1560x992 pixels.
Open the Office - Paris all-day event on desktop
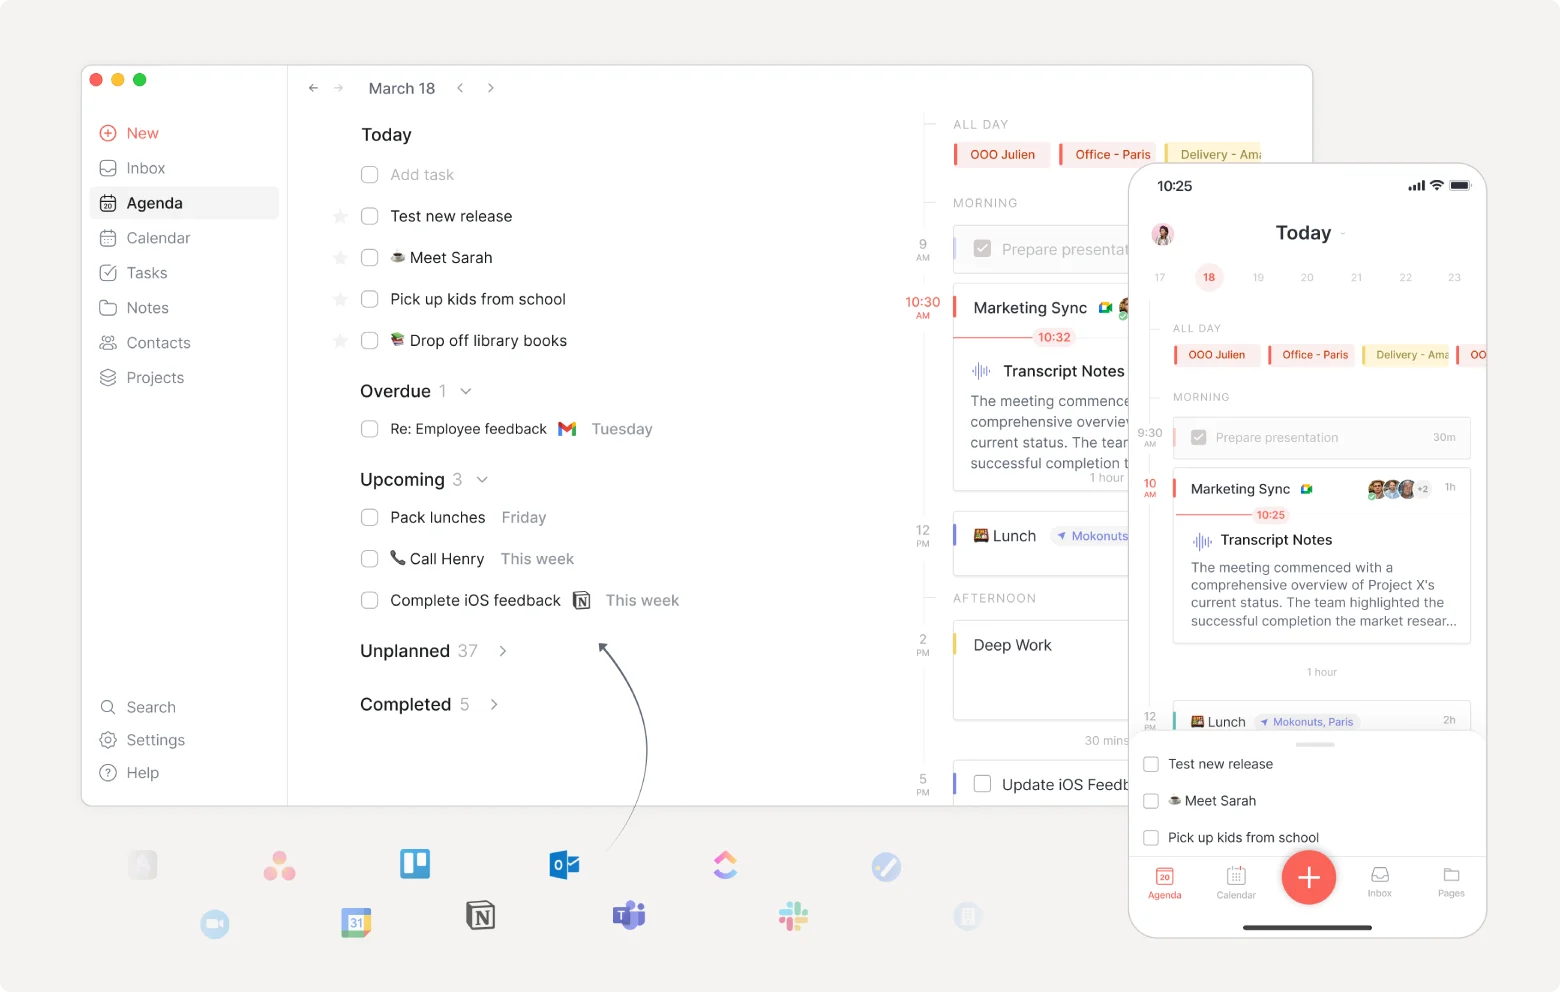coord(1108,154)
